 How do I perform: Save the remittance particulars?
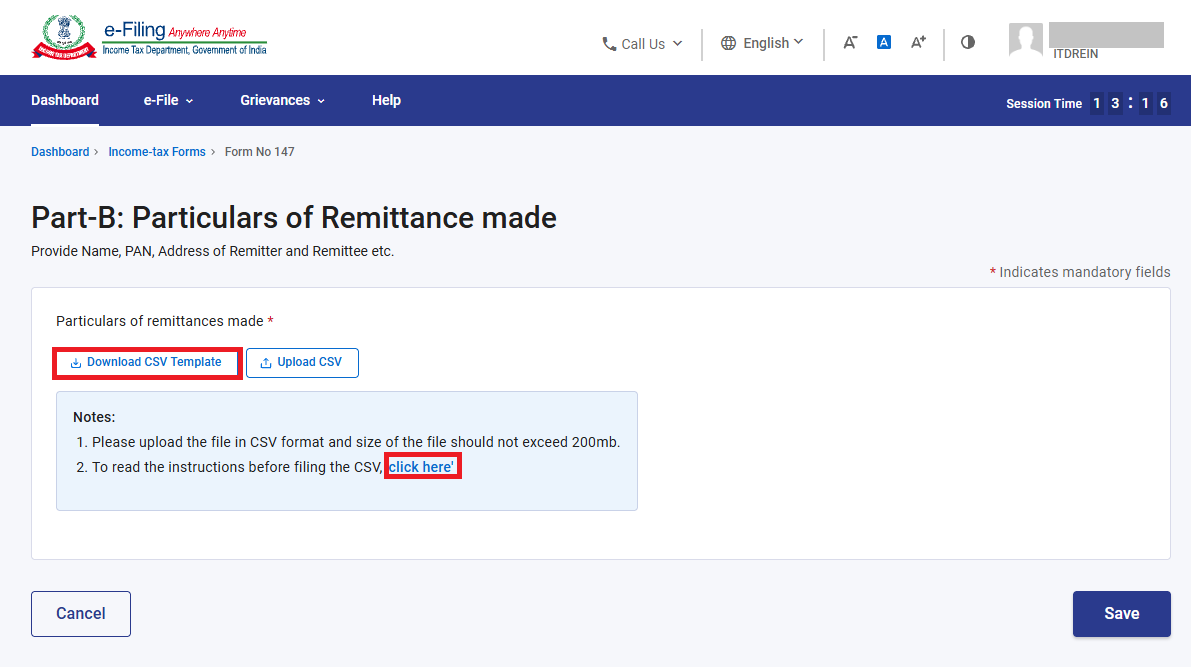click(1121, 614)
